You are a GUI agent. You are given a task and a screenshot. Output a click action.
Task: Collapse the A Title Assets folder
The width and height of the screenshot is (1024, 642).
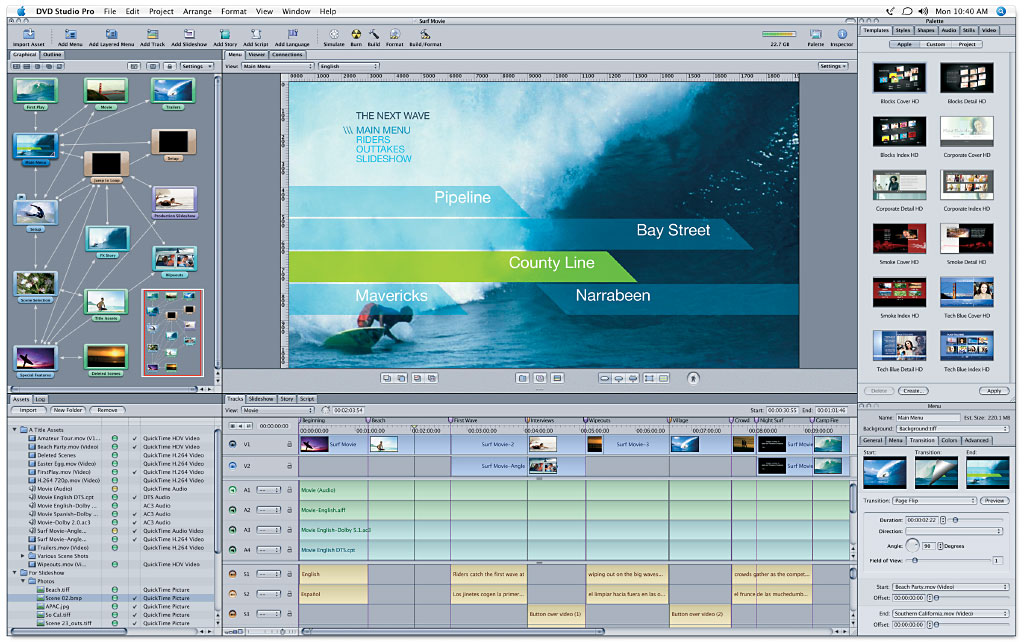tap(15, 429)
